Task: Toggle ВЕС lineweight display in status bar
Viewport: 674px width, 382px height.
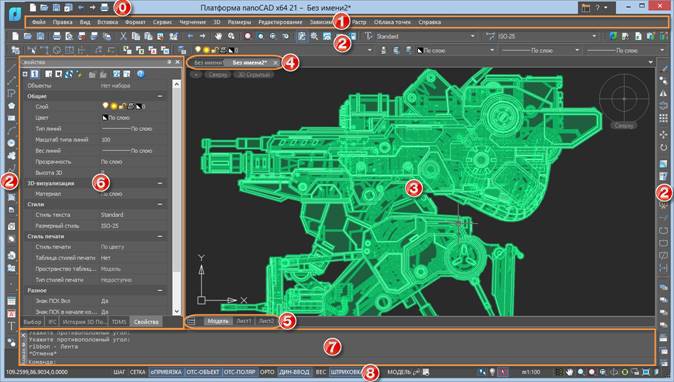Action: click(321, 372)
